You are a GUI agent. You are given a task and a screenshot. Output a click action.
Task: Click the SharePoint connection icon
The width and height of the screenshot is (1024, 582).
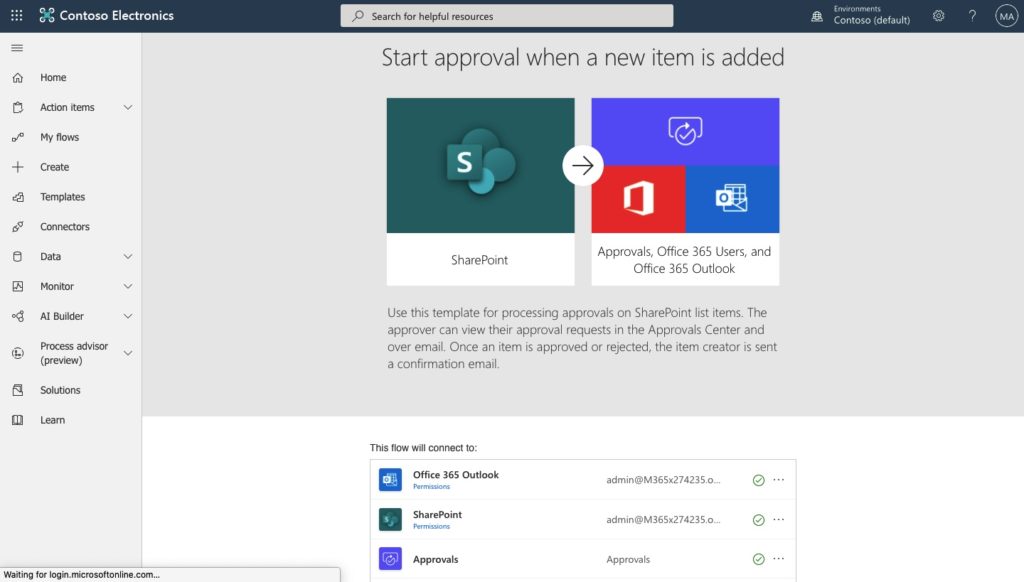pos(391,519)
